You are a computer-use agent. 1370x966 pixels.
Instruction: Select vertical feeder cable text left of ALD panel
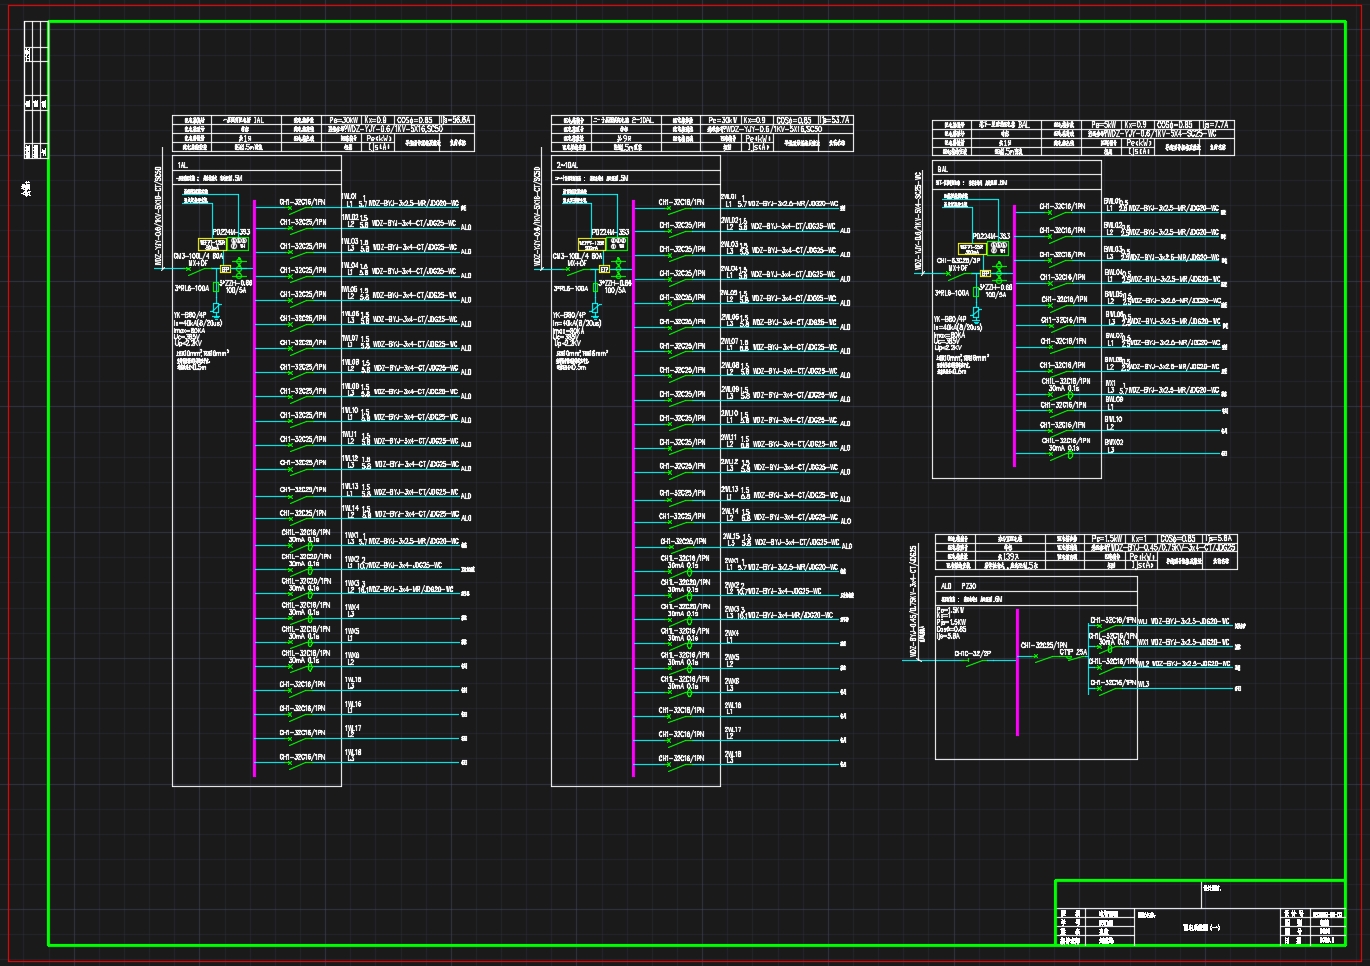(912, 602)
